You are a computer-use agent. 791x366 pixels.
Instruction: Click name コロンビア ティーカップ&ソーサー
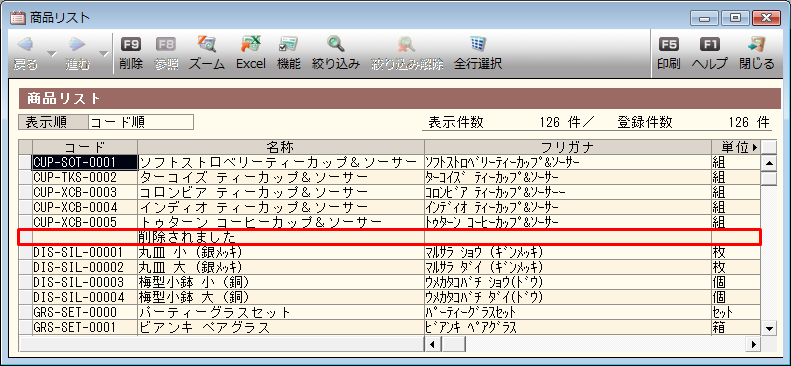click(x=253, y=193)
